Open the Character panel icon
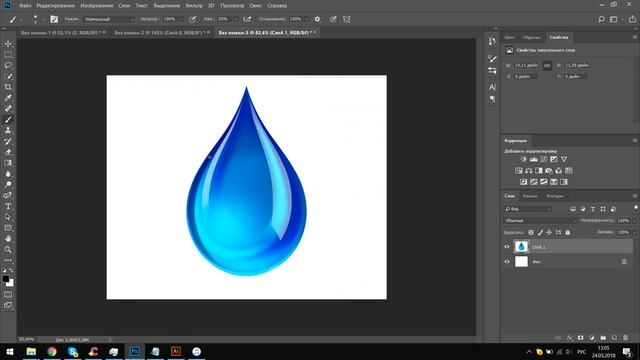The width and height of the screenshot is (640, 360). pyautogui.click(x=492, y=87)
